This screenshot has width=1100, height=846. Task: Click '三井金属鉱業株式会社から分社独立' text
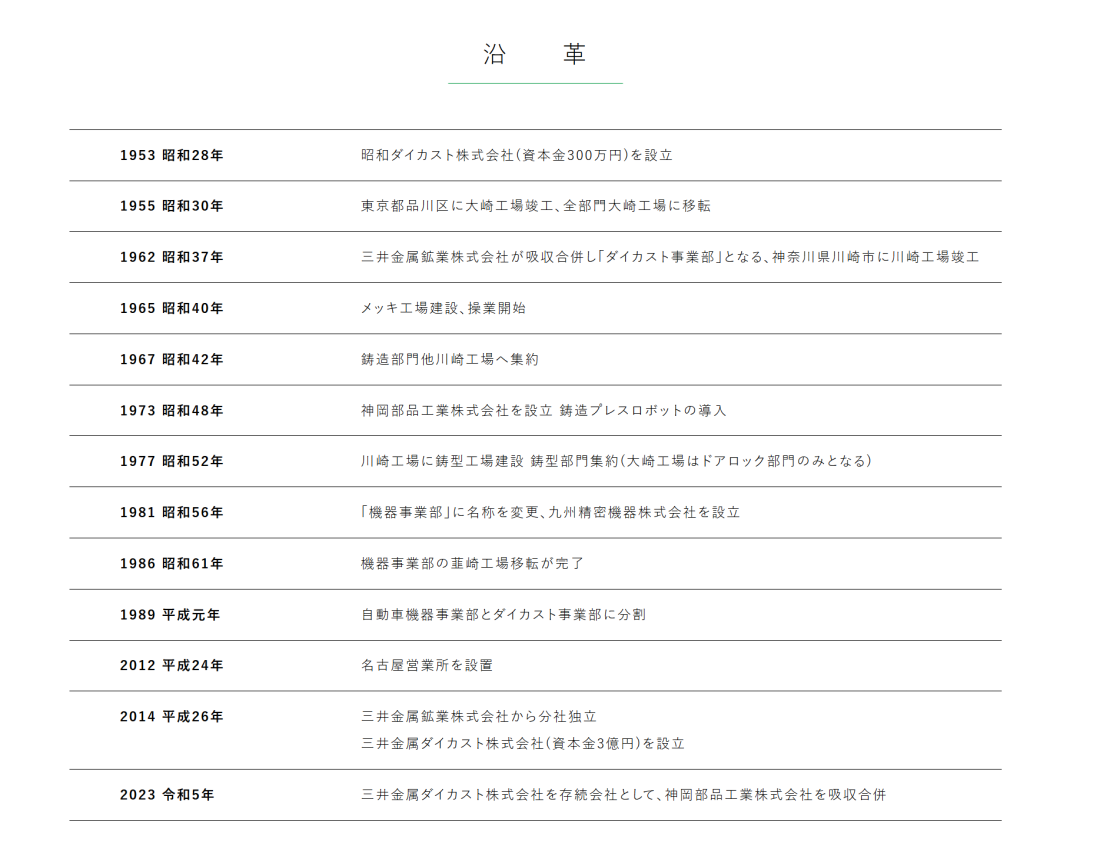478,717
